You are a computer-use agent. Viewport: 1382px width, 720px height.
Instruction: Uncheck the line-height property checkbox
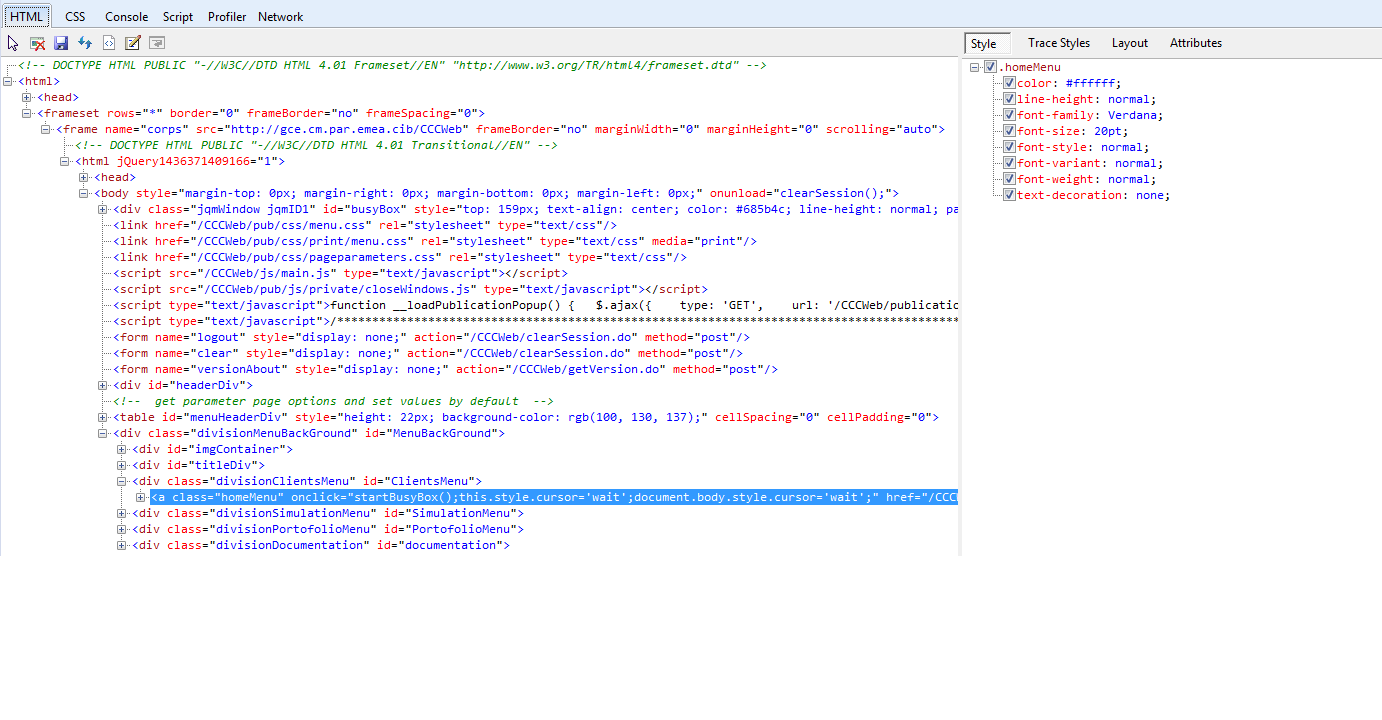1010,99
